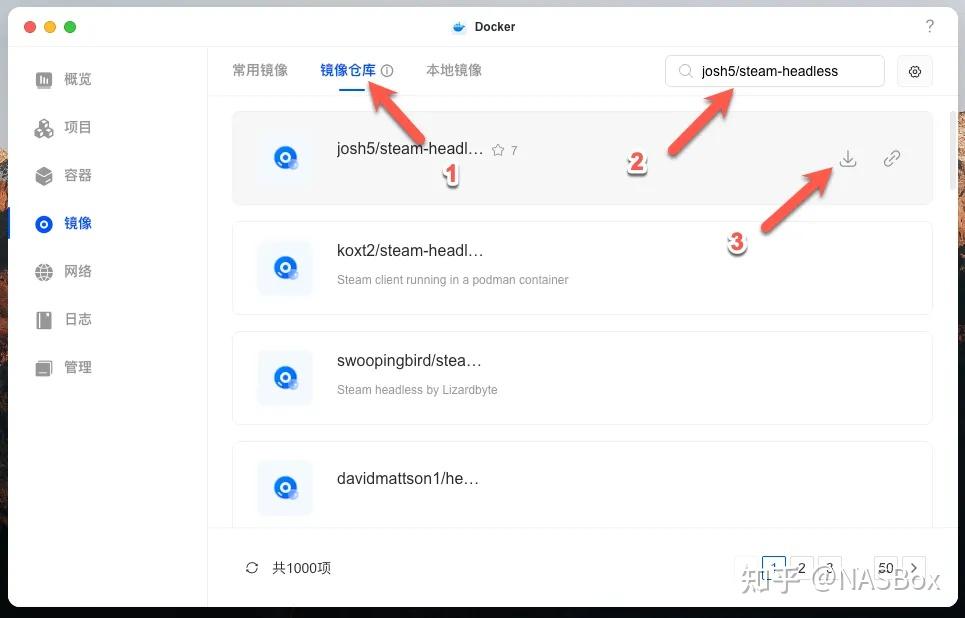Refresh the image list with the refresh icon
Viewport: 965px width, 618px height.
[x=251, y=567]
